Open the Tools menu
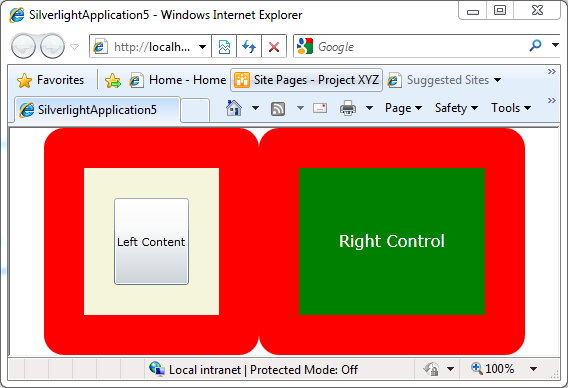 tap(511, 108)
